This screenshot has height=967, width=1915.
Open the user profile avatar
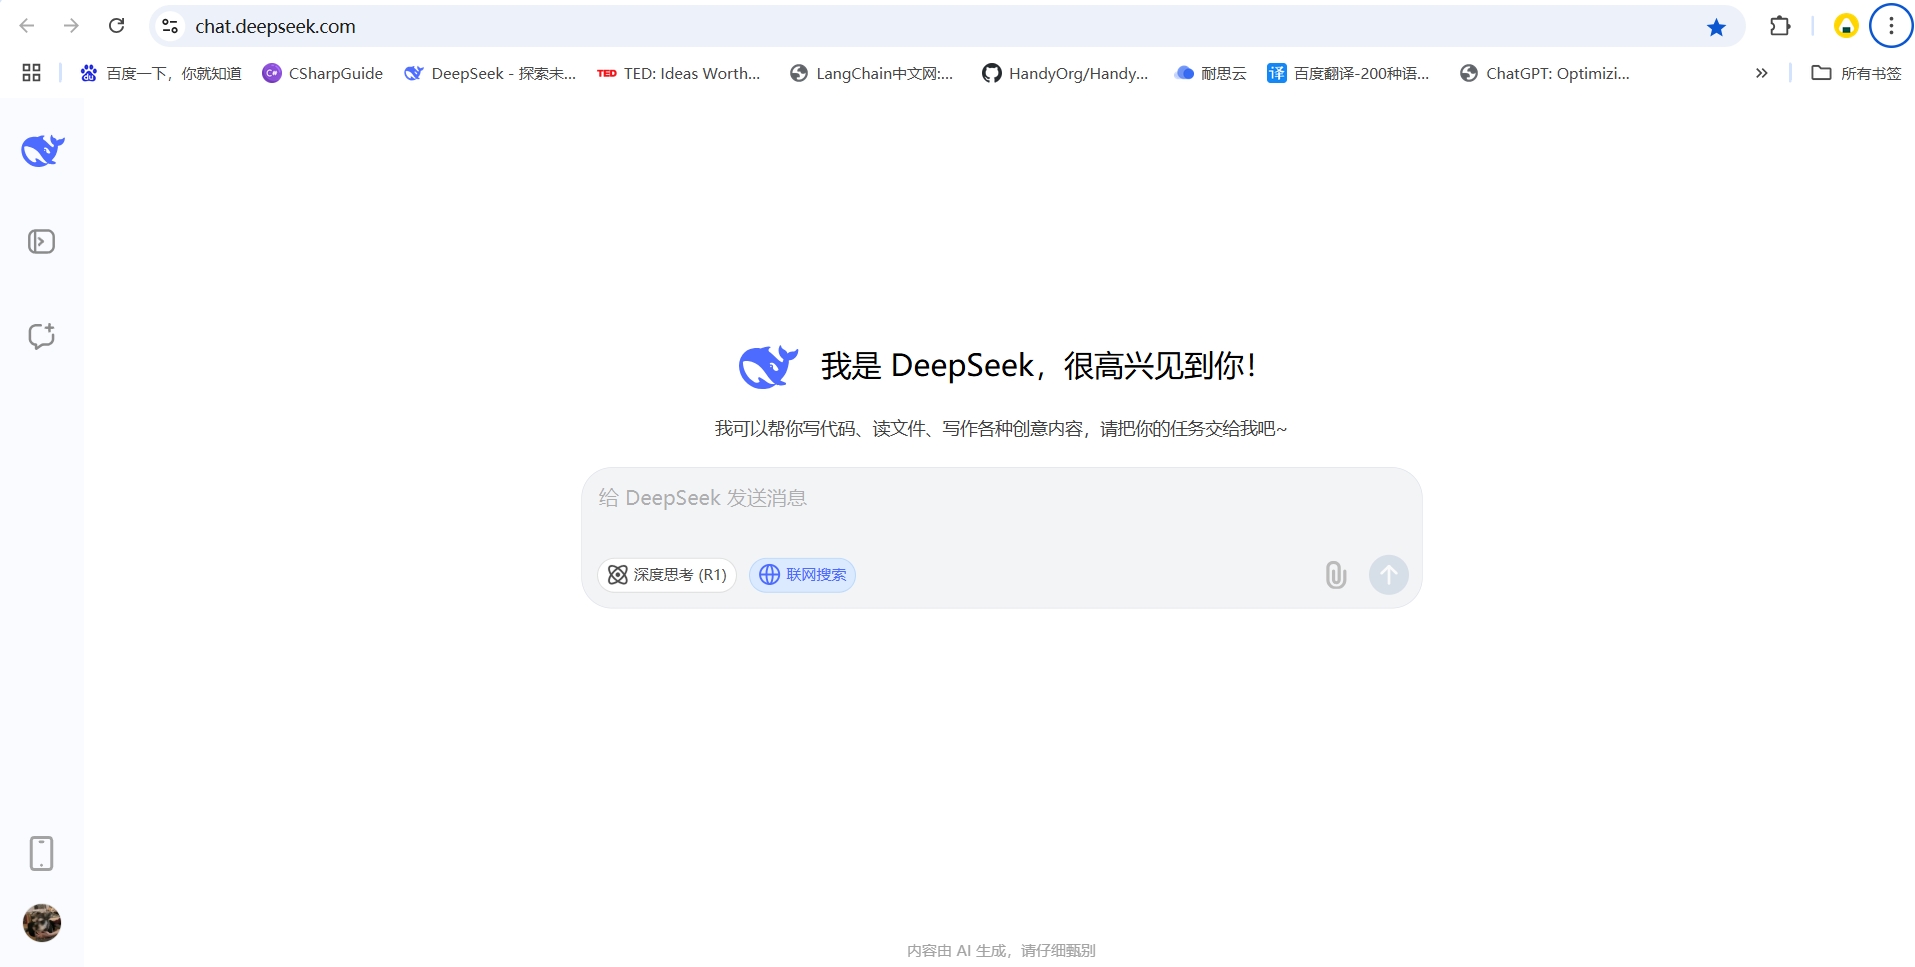click(42, 922)
